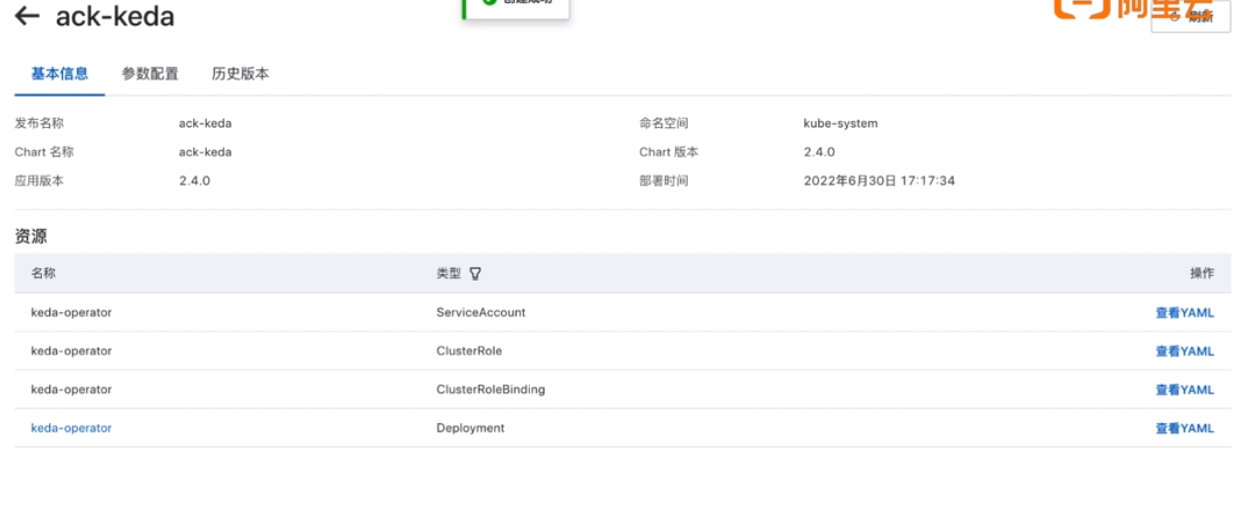View YAML for the Deployment row
The height and width of the screenshot is (514, 1252).
[x=1185, y=428]
